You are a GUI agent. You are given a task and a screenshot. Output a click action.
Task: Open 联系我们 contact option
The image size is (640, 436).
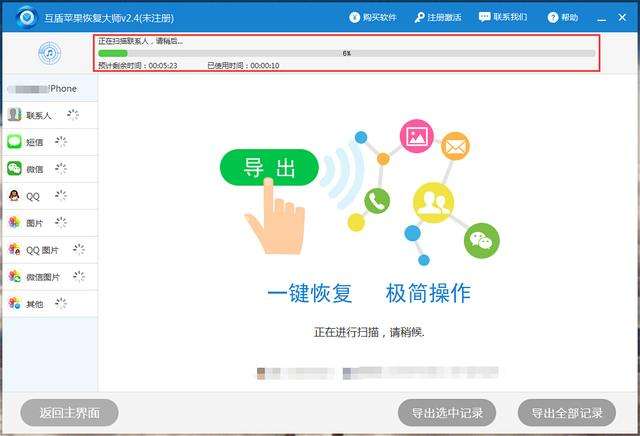[502, 17]
